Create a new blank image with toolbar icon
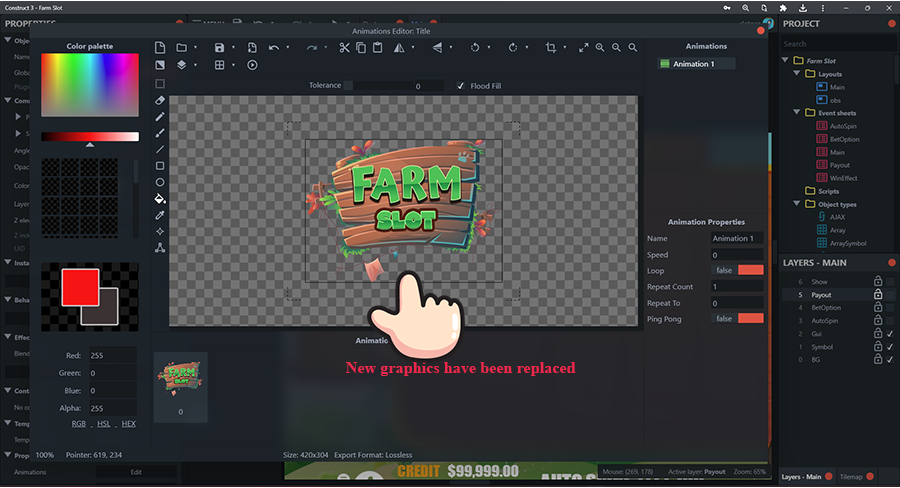The image size is (900, 488). [x=160, y=48]
